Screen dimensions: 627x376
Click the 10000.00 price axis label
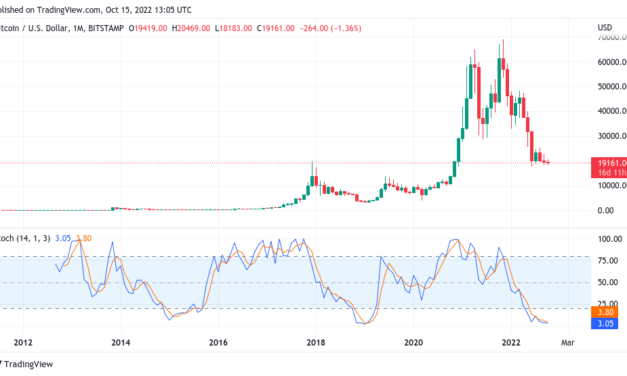[612, 186]
